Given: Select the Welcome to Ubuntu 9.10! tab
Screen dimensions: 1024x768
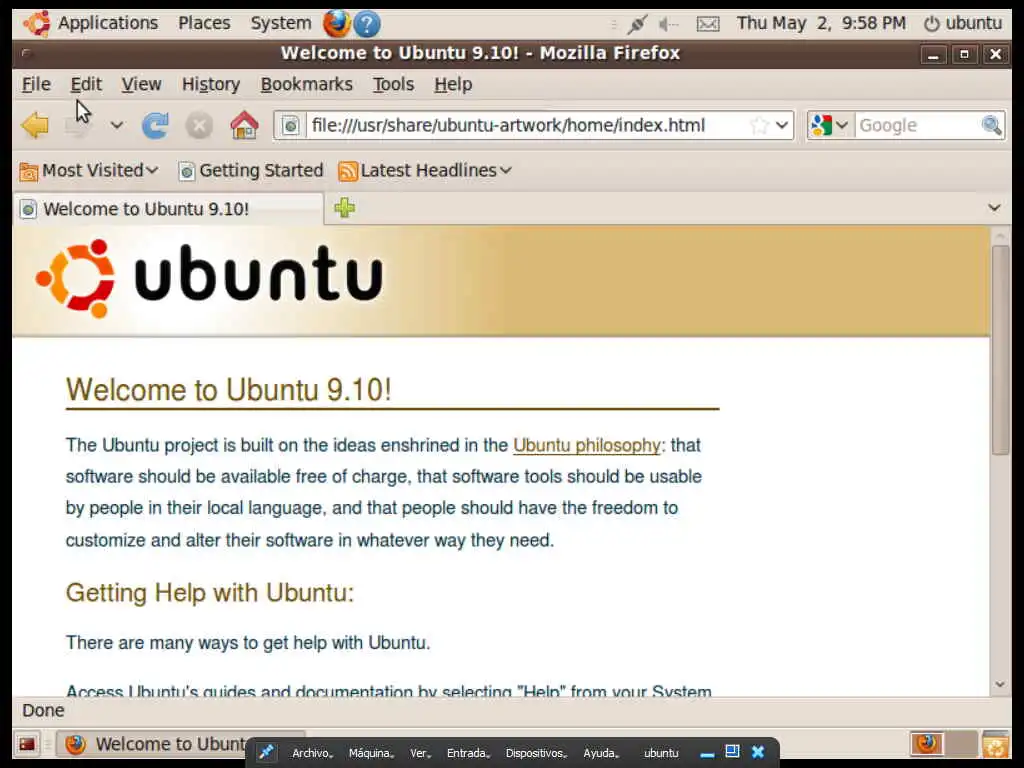Looking at the screenshot, I should [168, 209].
